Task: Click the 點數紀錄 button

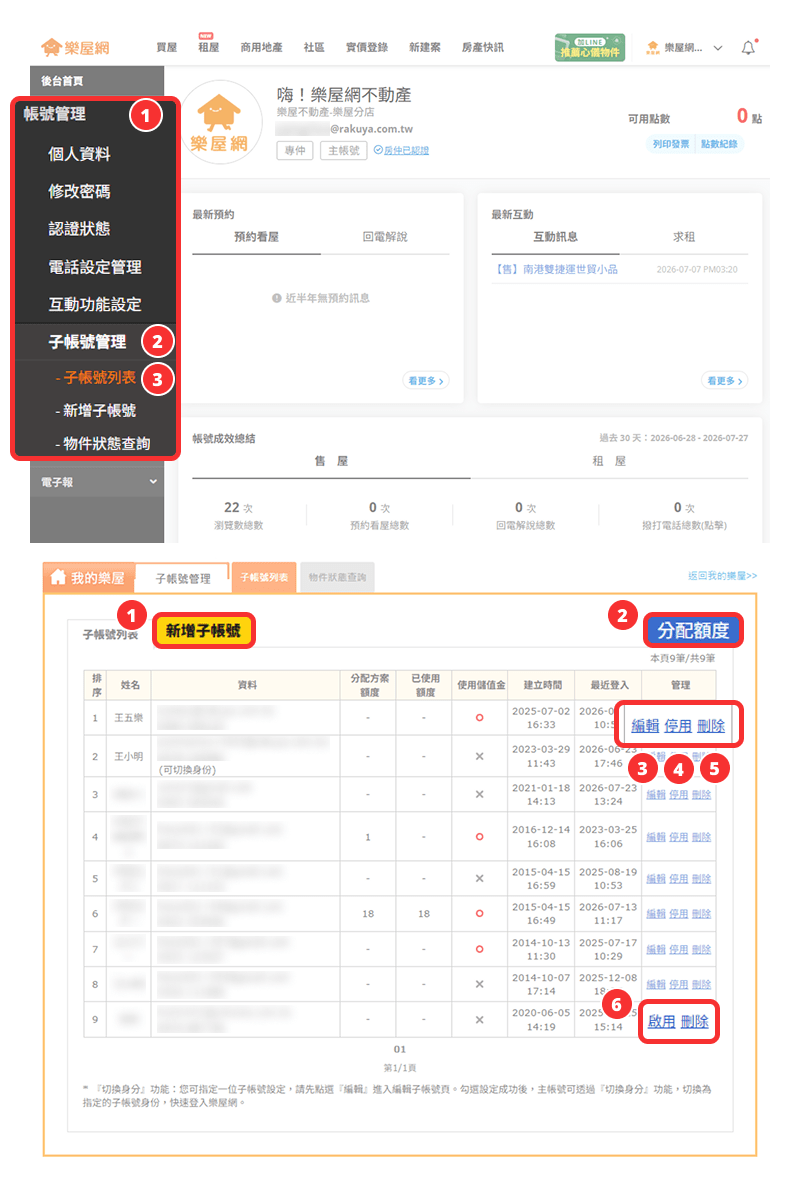Action: (x=719, y=144)
